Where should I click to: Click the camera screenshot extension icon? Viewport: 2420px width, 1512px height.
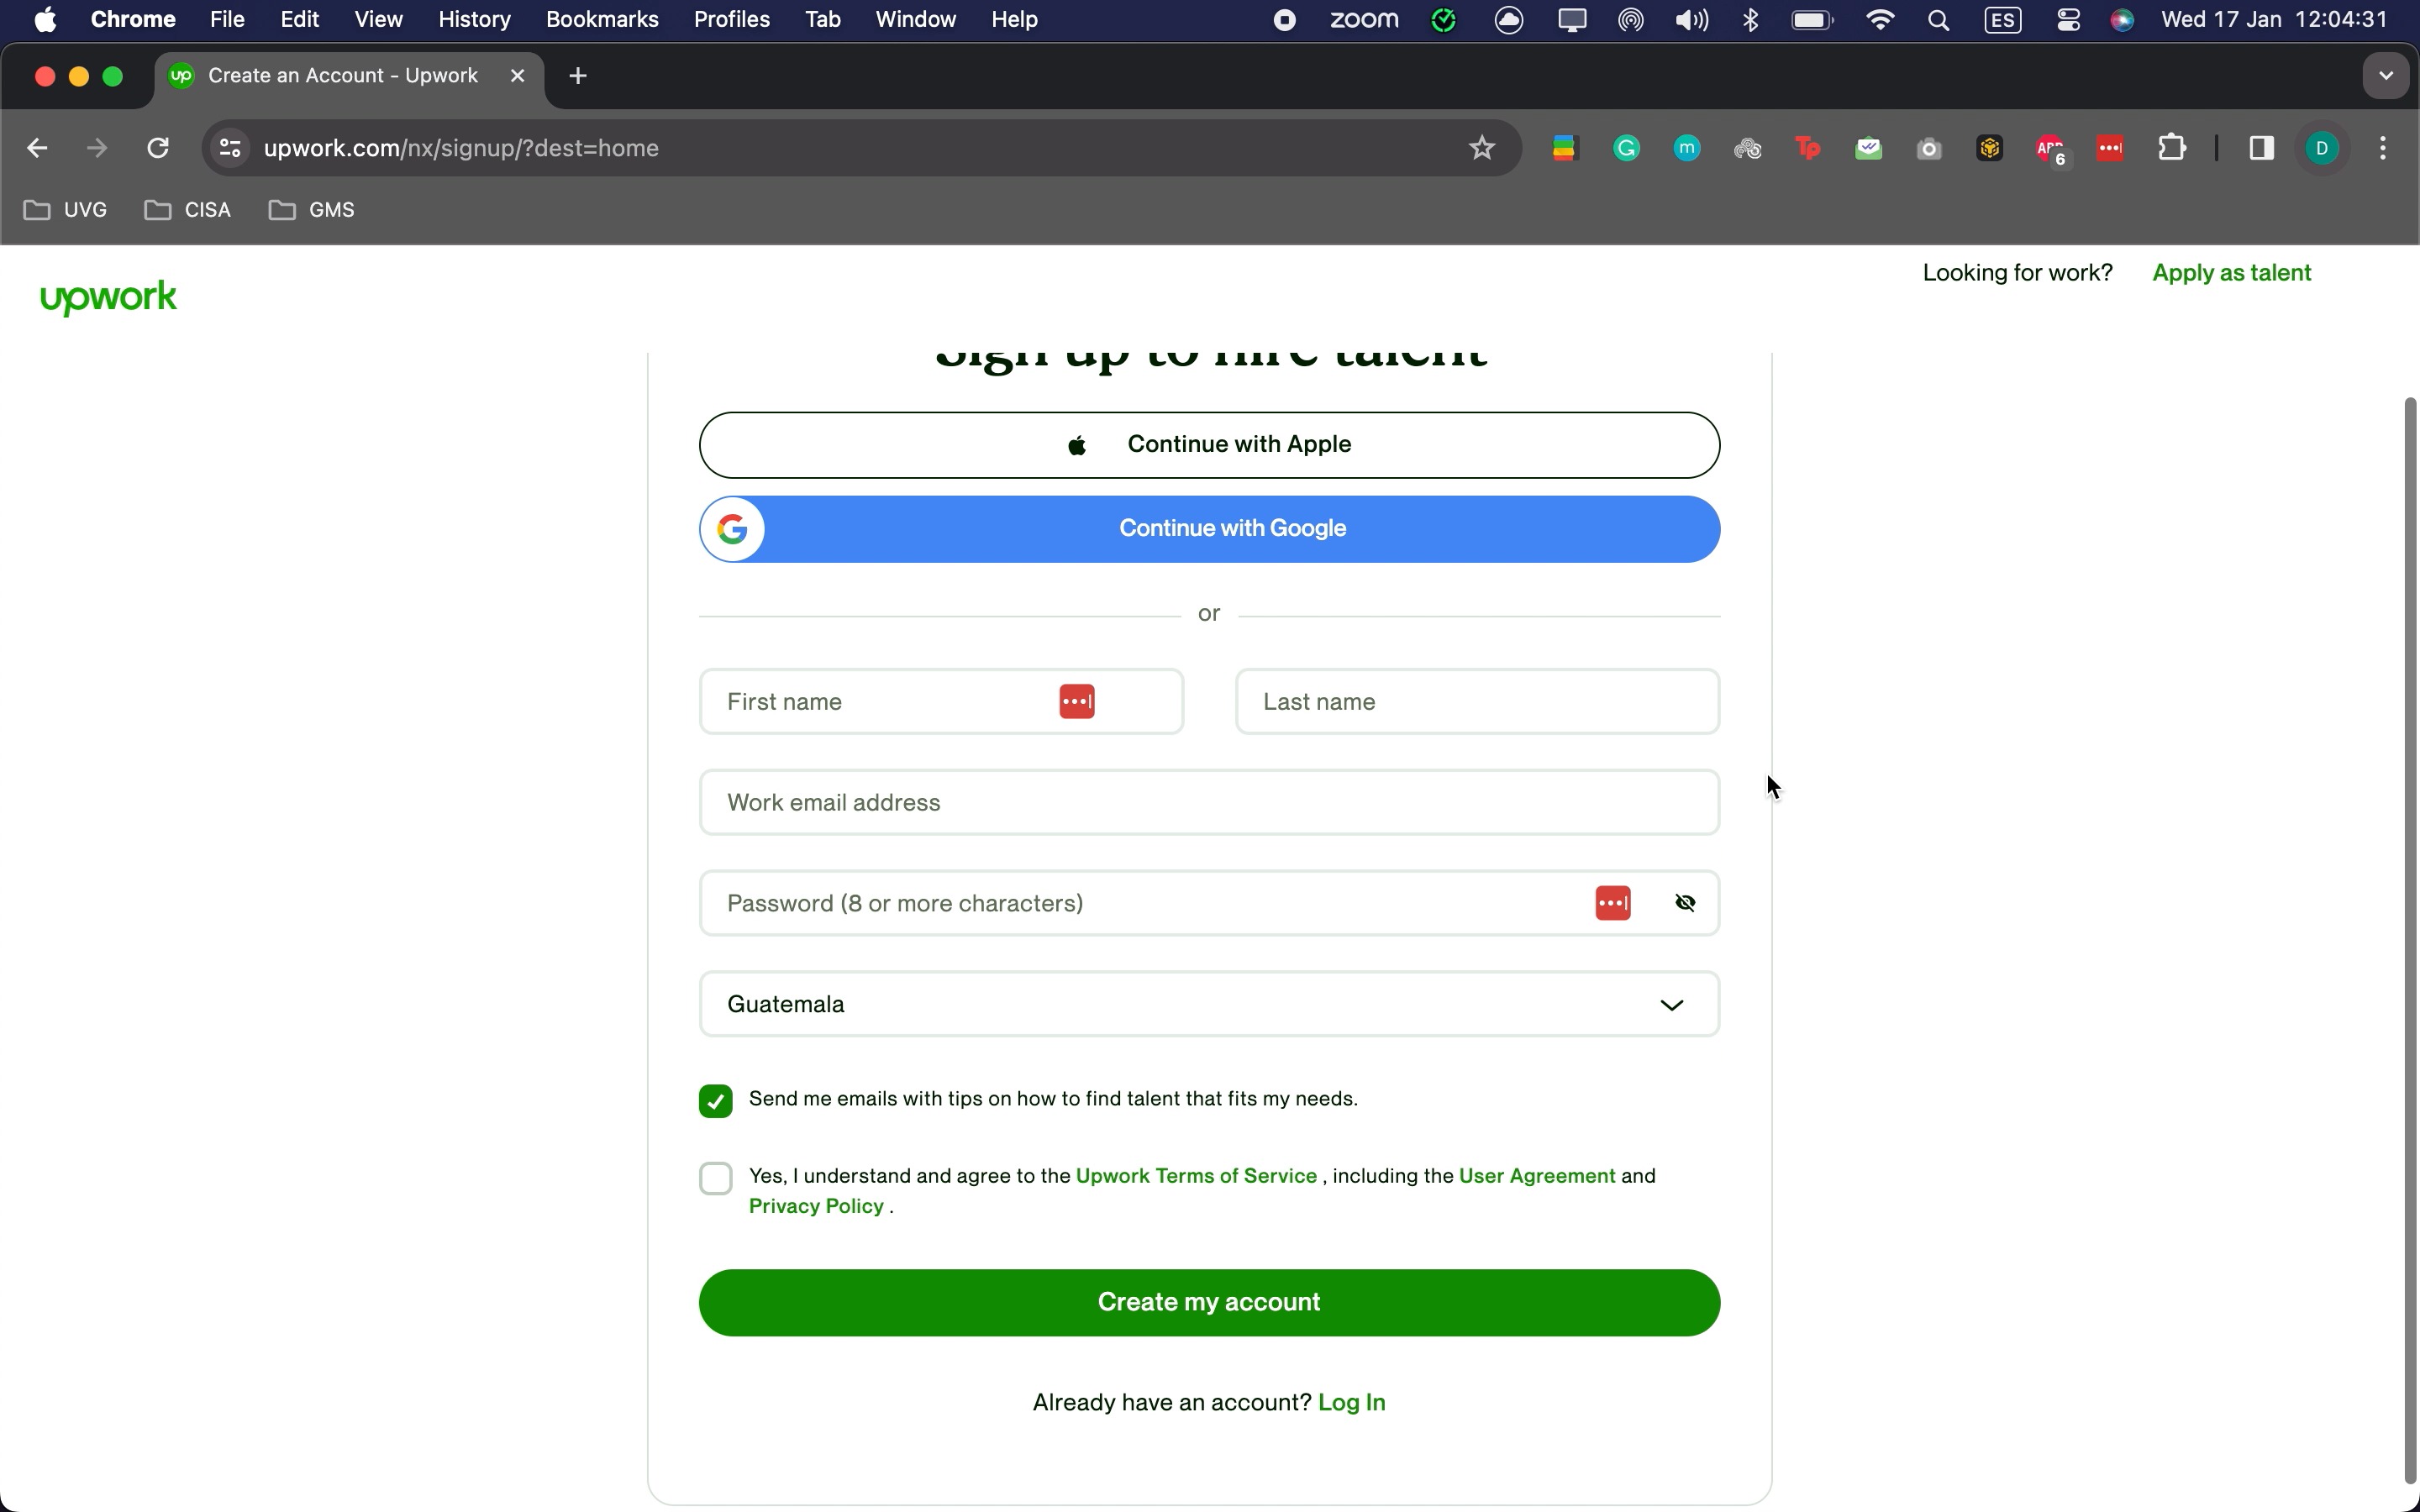(1929, 149)
